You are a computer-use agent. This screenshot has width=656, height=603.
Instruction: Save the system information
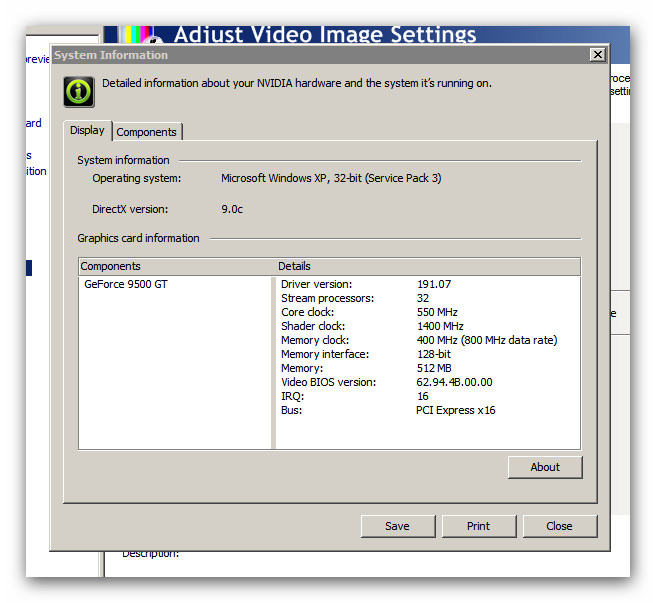click(x=397, y=526)
